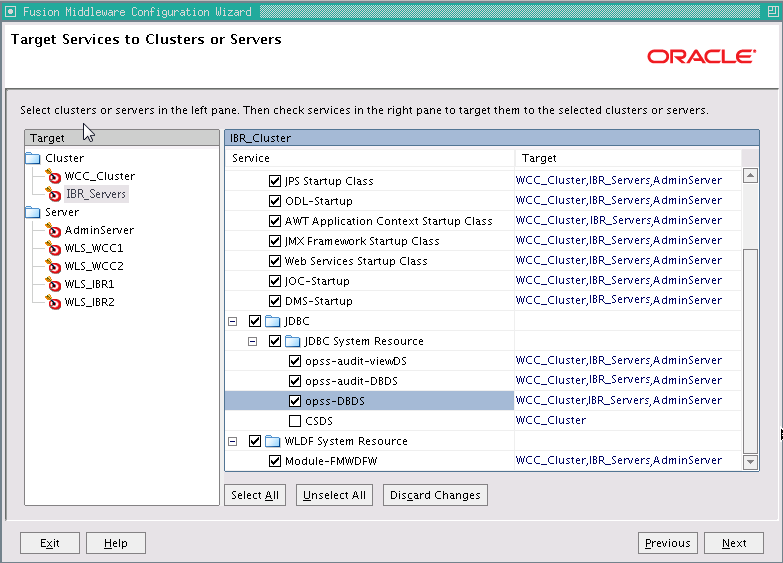Toggle AWT Application Context Startup Class checkbox
This screenshot has width=783, height=563.
pos(275,221)
